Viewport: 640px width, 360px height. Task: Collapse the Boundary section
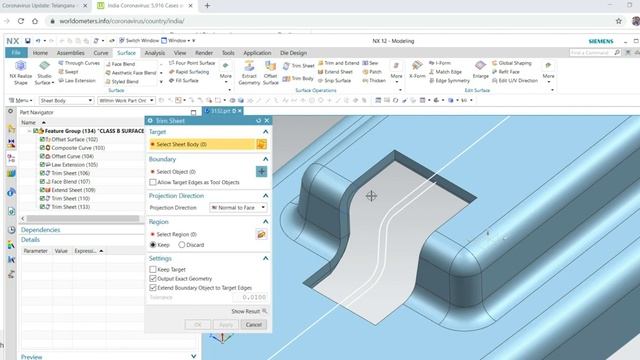tap(265, 159)
